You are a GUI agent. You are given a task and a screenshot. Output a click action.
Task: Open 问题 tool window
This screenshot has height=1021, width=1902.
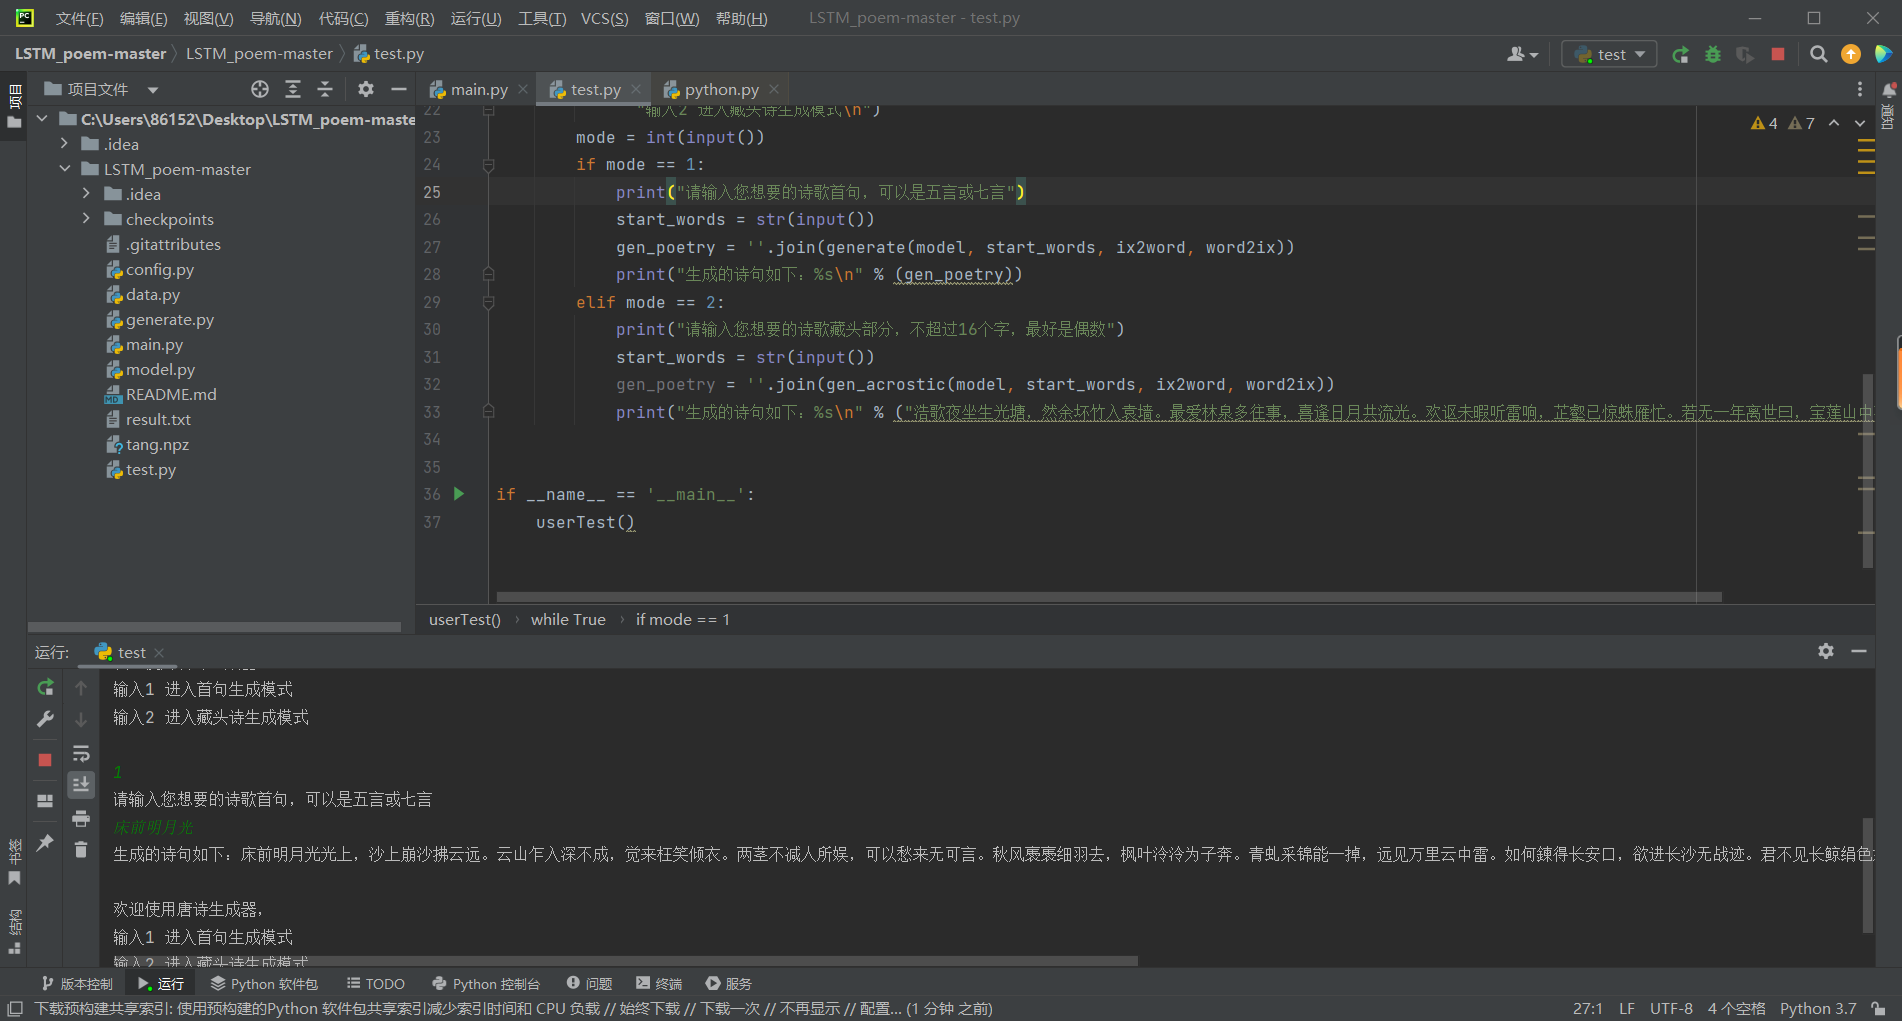click(589, 984)
